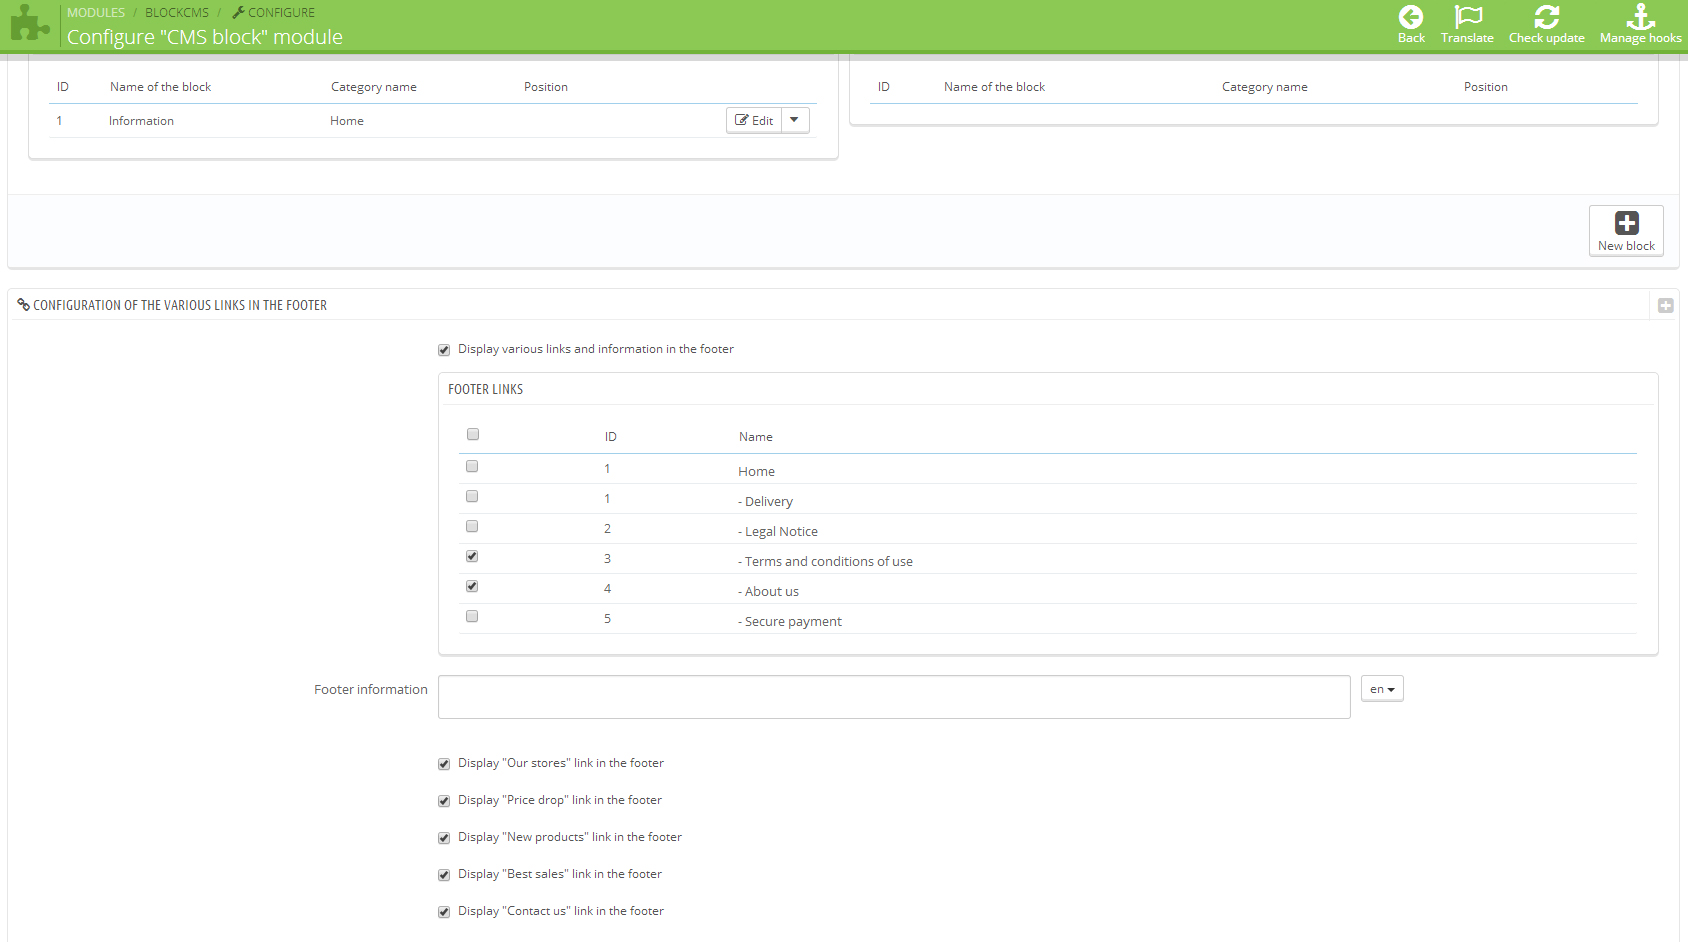This screenshot has height=942, width=1688.
Task: Click the New block plus icon
Action: [1626, 223]
